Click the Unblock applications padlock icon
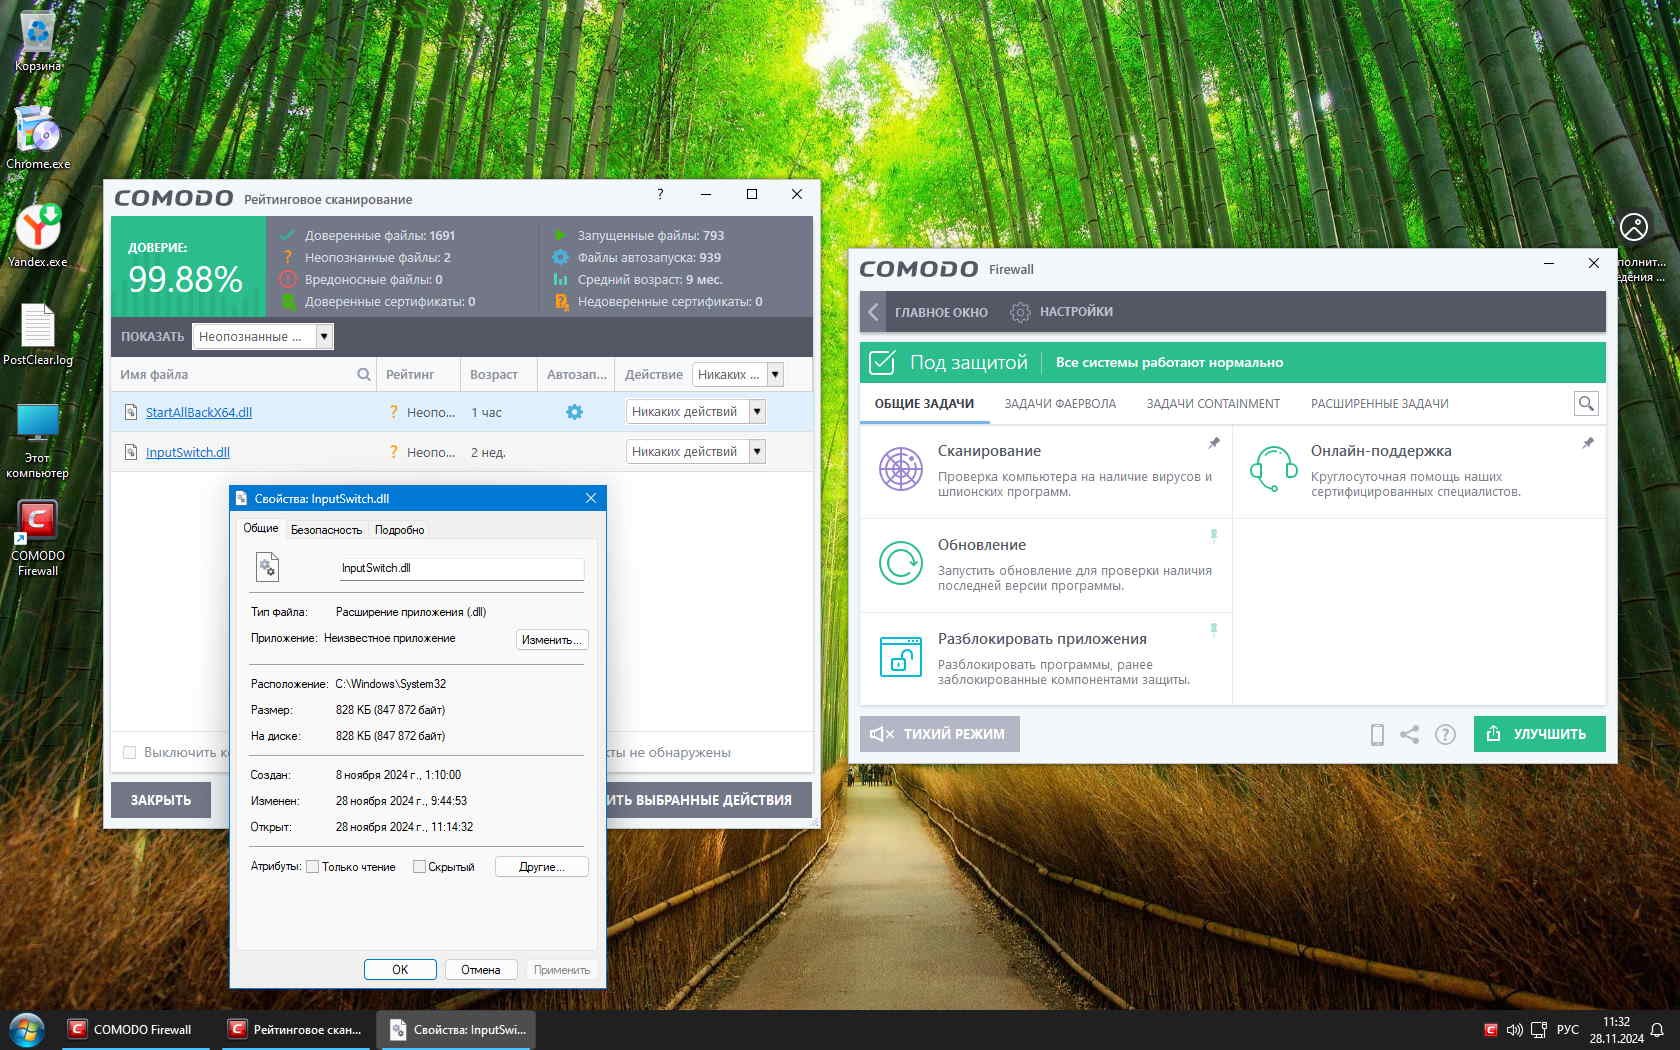Screen dimensions: 1680x1050 pos(900,657)
